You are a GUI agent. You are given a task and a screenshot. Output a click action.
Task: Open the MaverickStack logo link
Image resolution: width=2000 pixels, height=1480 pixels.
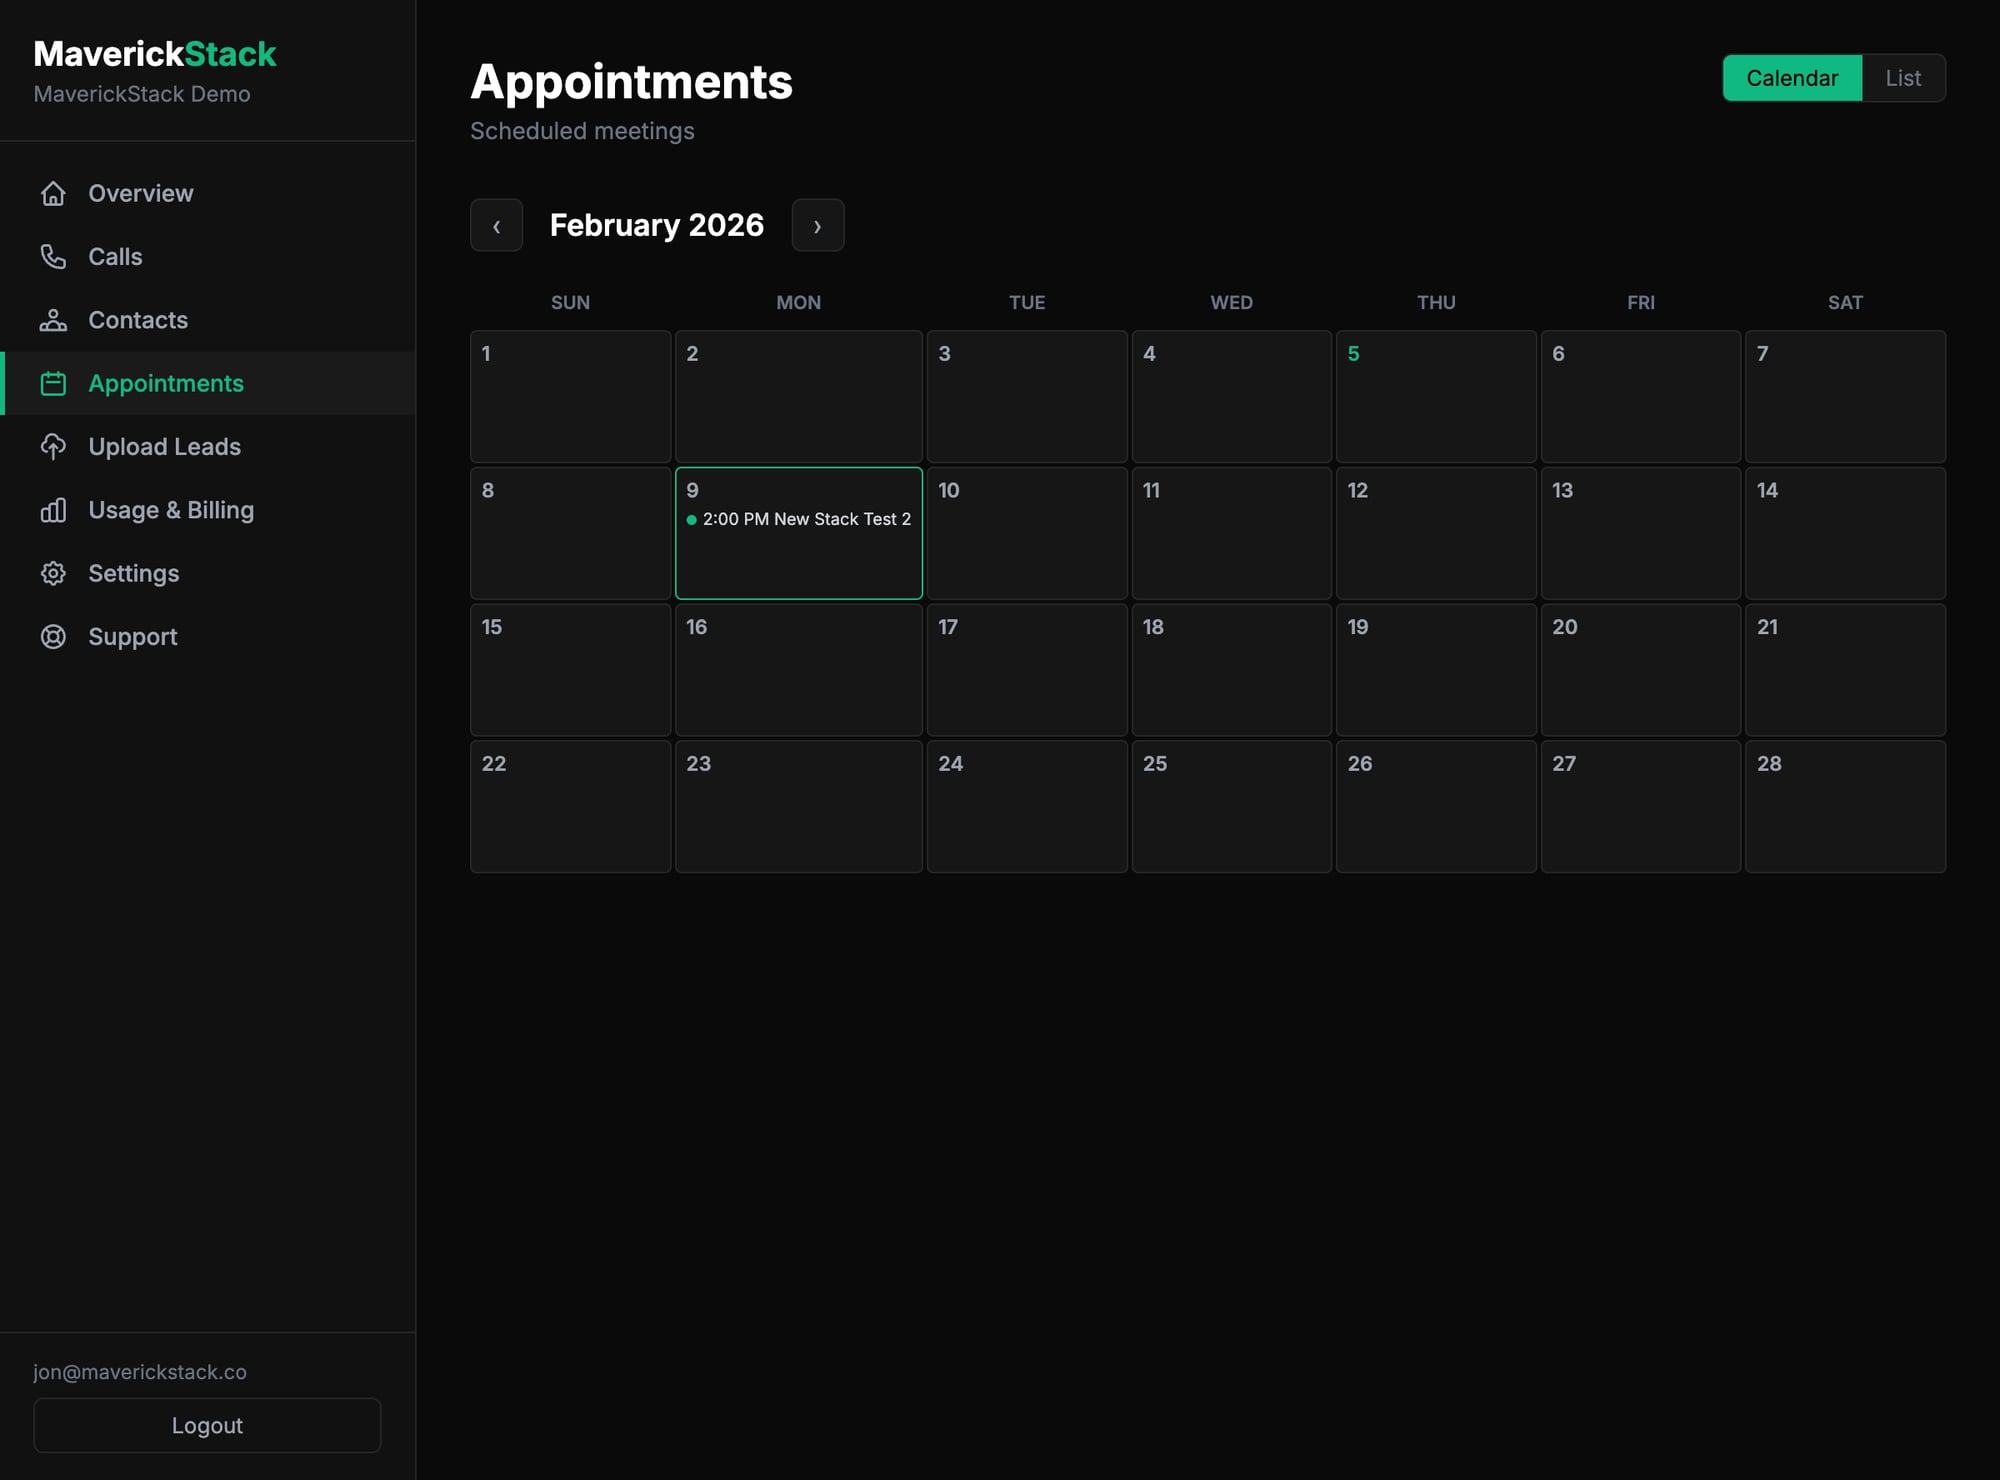pyautogui.click(x=155, y=54)
